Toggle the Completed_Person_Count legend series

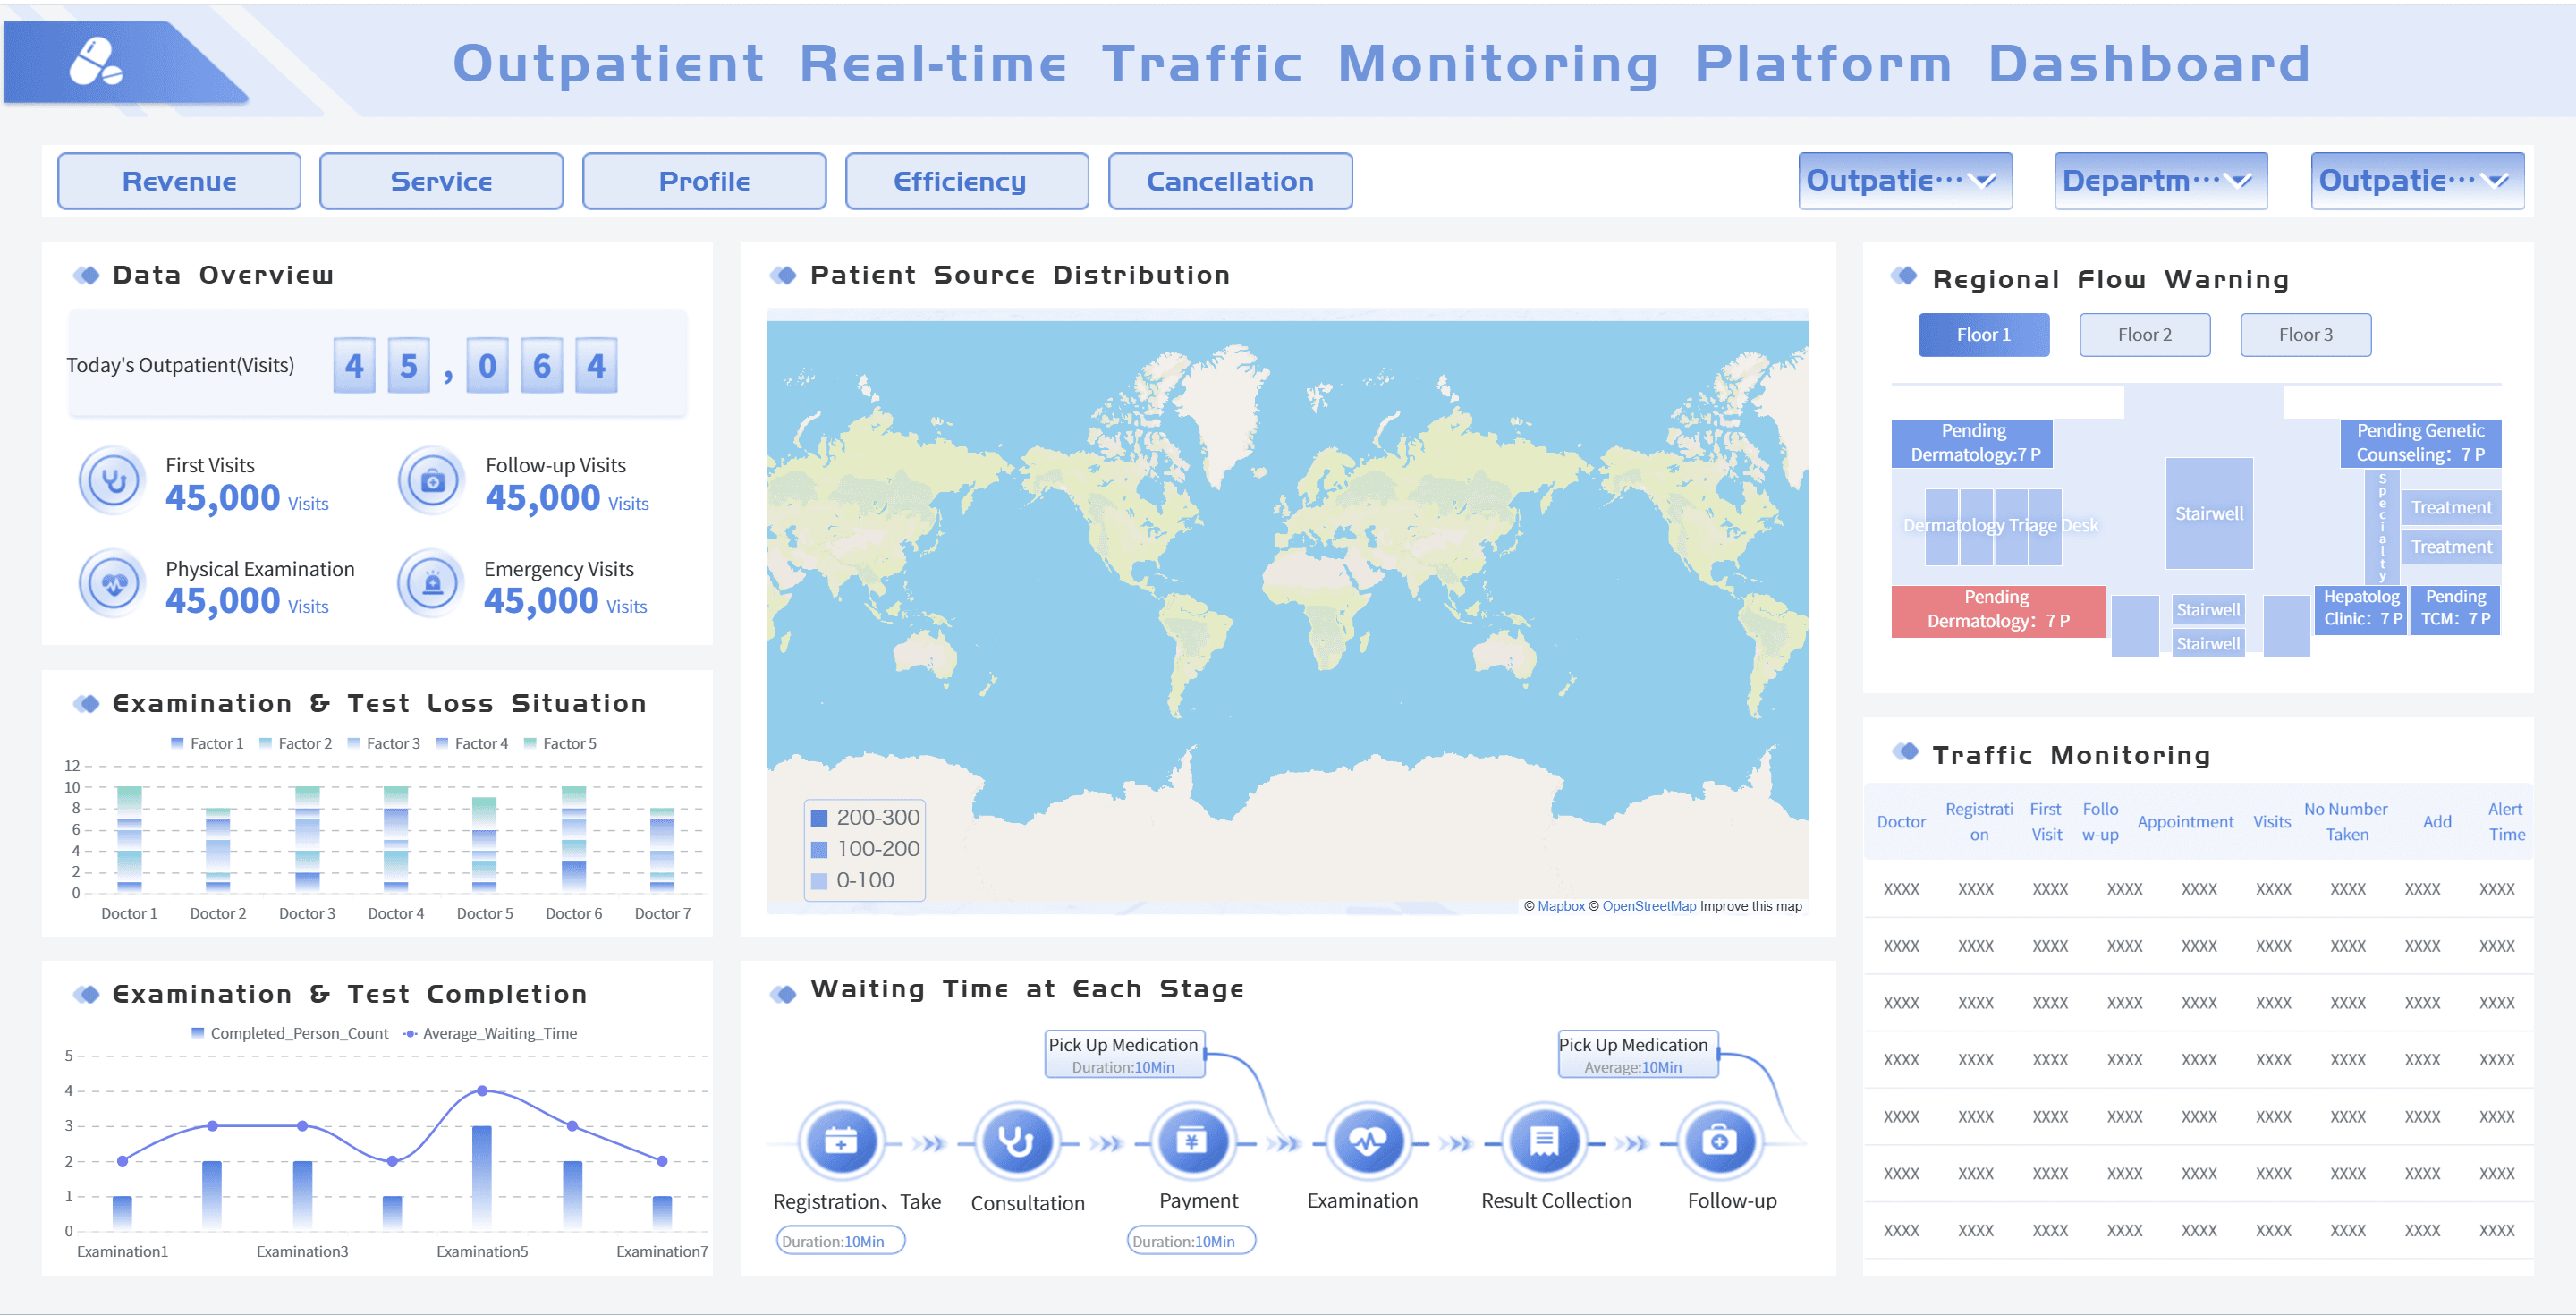289,1033
